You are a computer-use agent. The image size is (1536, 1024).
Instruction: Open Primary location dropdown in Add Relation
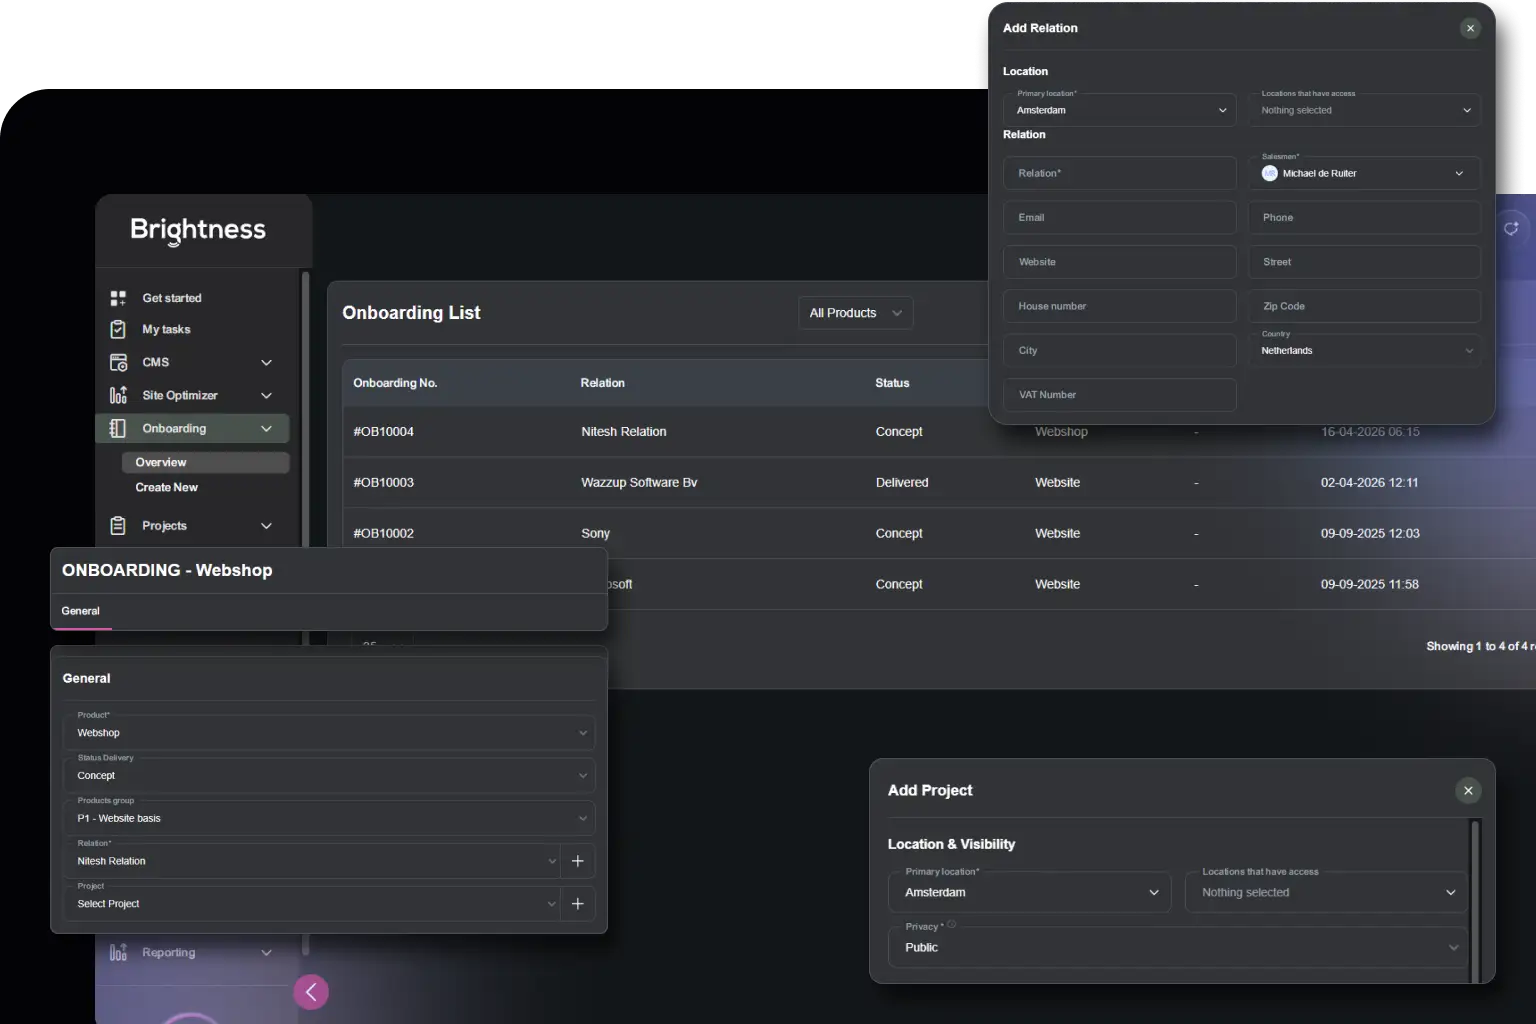[1120, 110]
